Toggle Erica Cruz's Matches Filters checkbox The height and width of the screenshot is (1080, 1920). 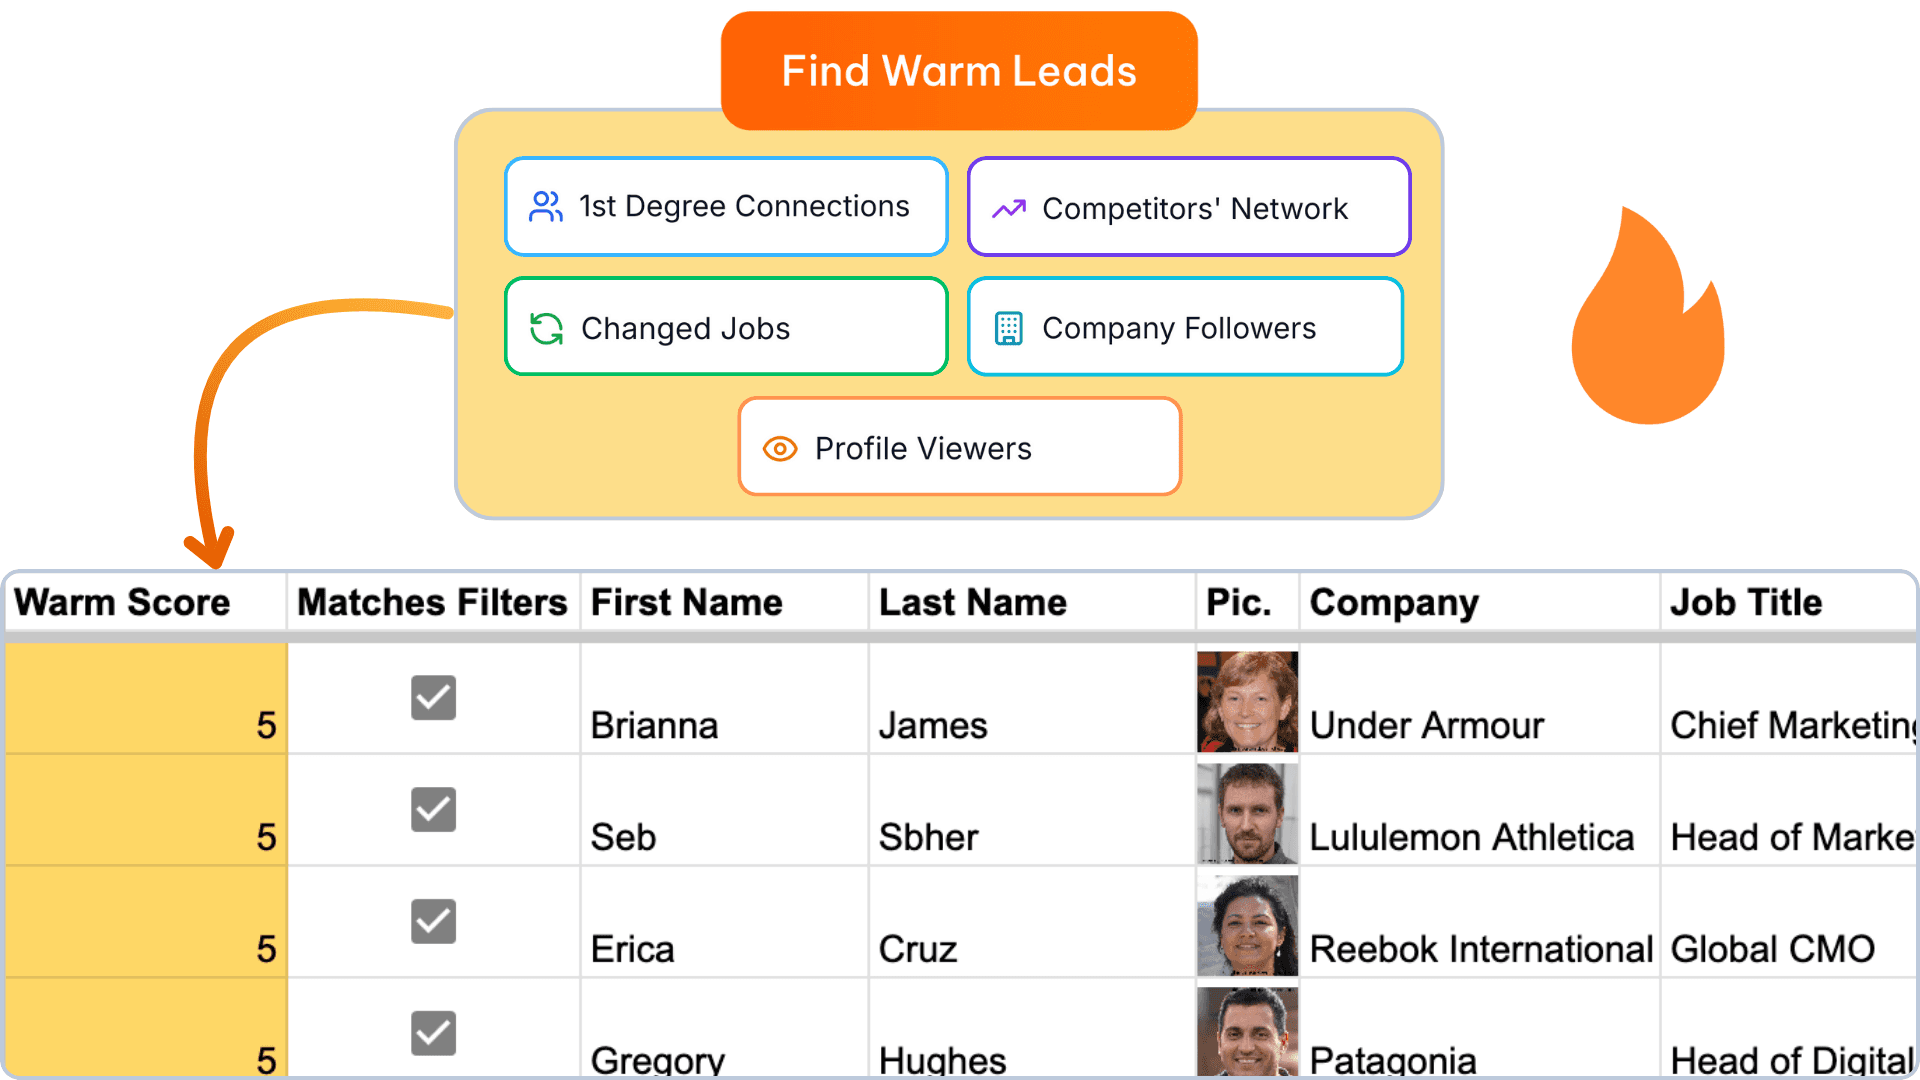pos(432,921)
